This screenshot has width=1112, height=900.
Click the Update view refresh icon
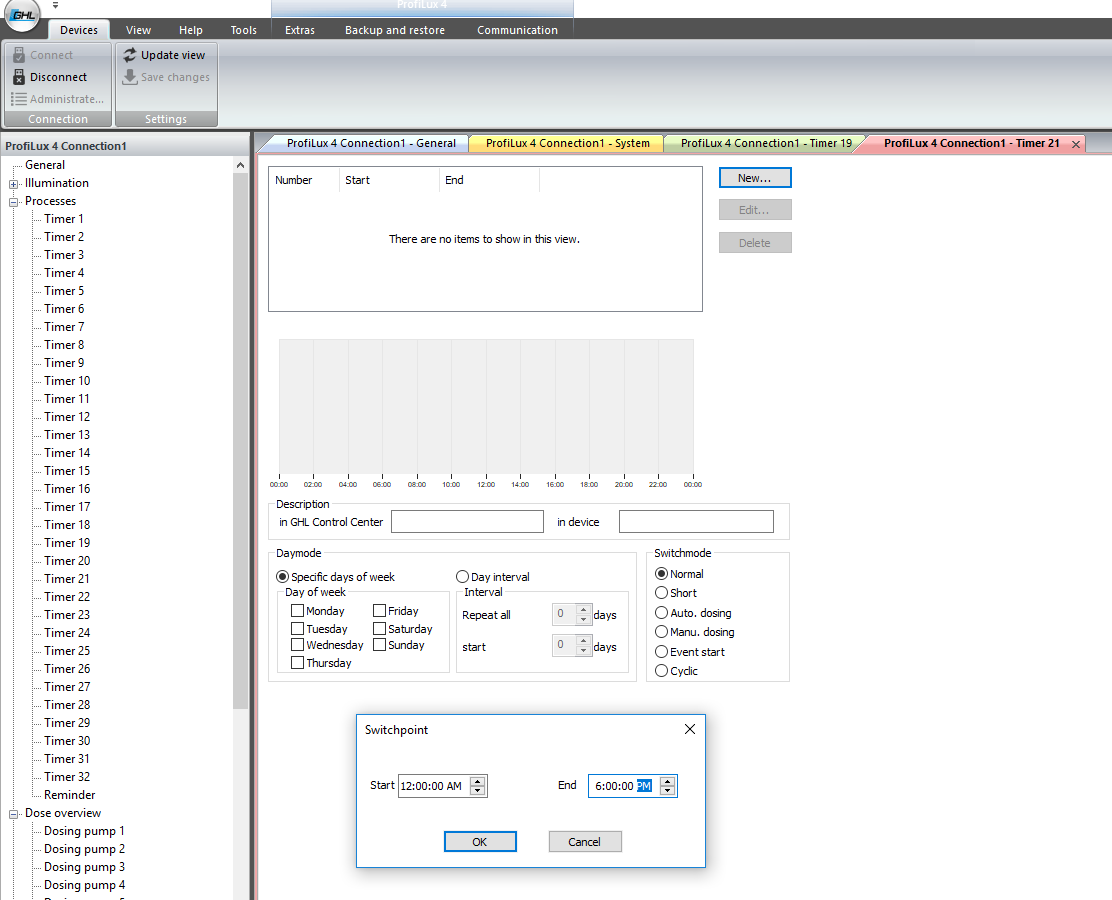click(130, 55)
